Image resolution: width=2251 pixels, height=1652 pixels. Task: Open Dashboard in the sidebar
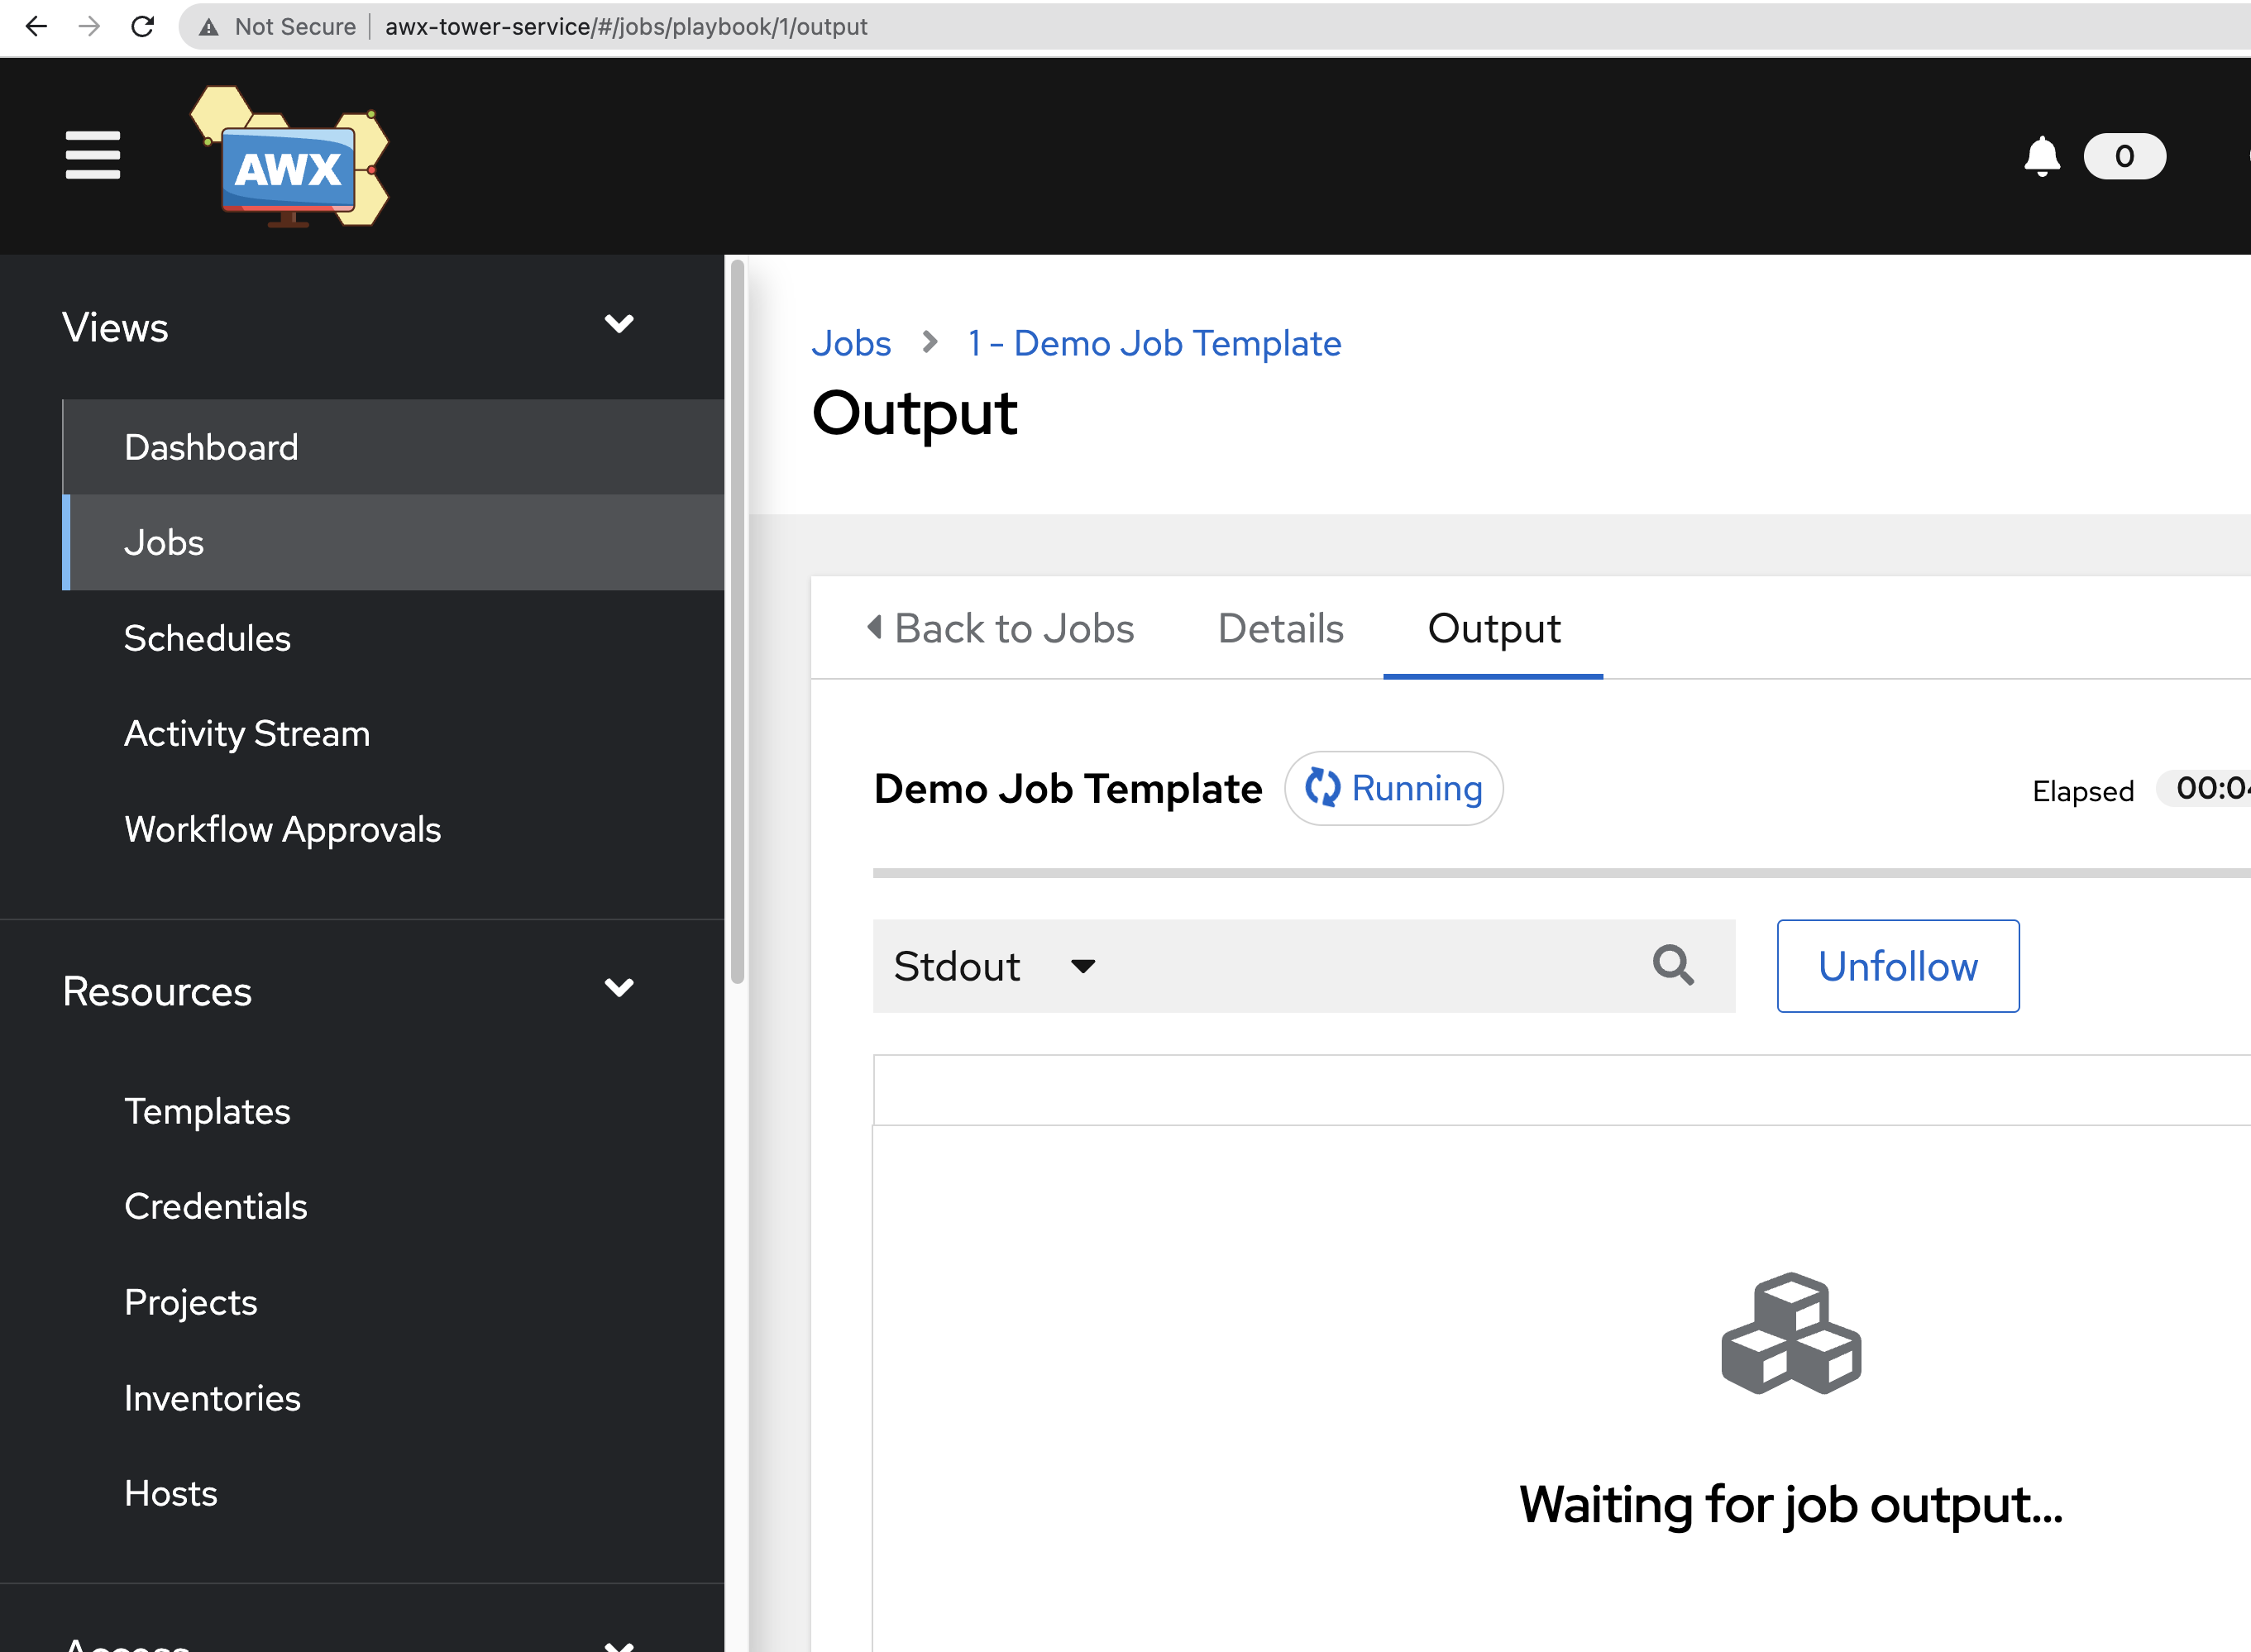pyautogui.click(x=393, y=447)
